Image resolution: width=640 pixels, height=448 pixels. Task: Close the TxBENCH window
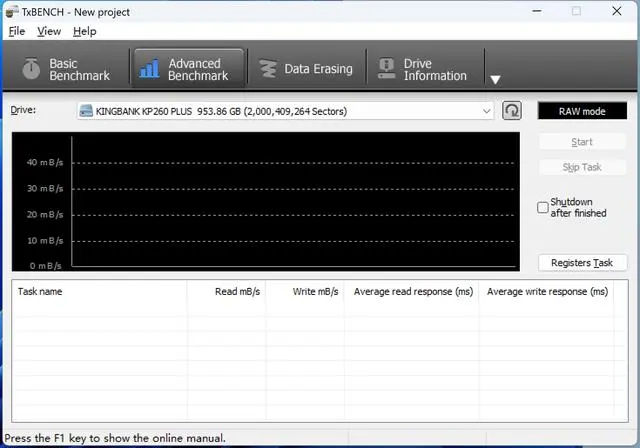pos(617,11)
